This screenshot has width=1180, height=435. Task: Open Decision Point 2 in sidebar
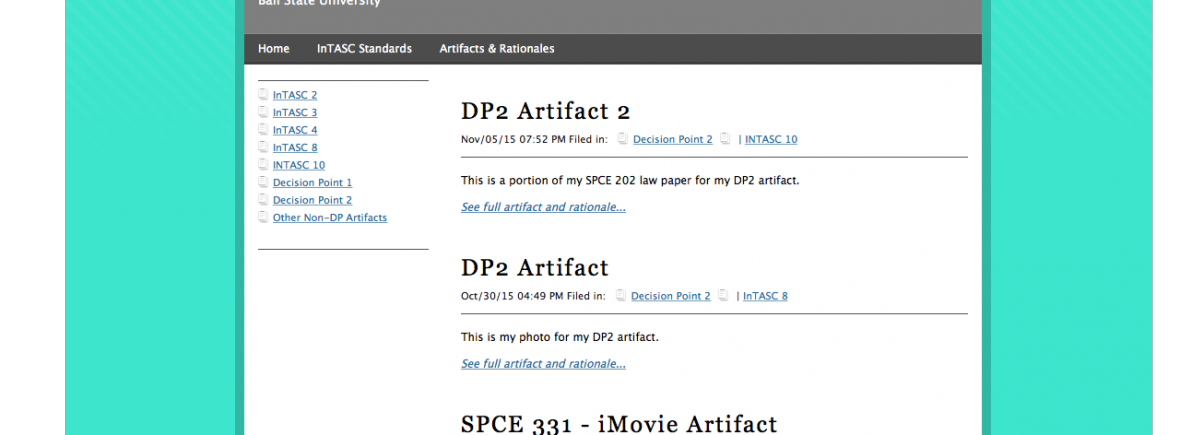pyautogui.click(x=312, y=200)
